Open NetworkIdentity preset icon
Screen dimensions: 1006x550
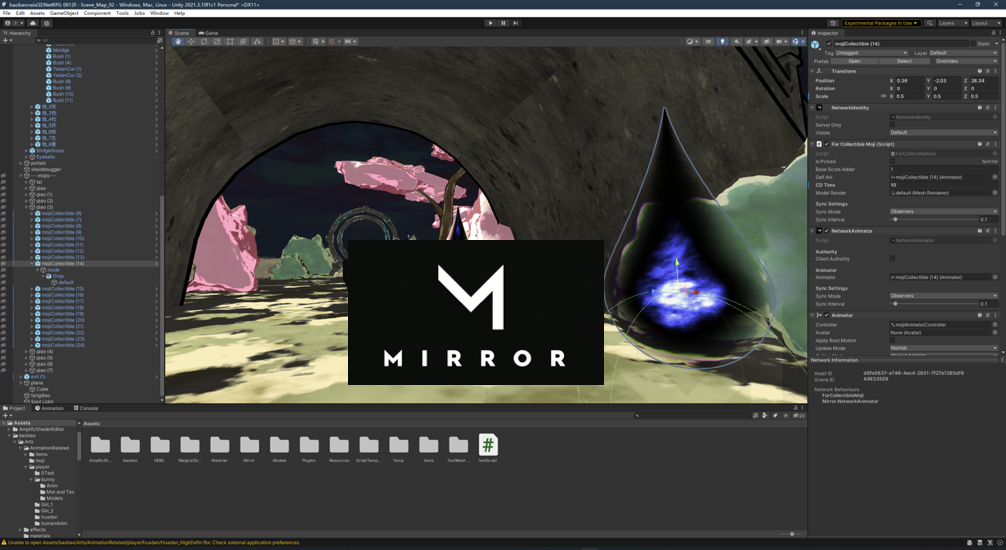(987, 108)
